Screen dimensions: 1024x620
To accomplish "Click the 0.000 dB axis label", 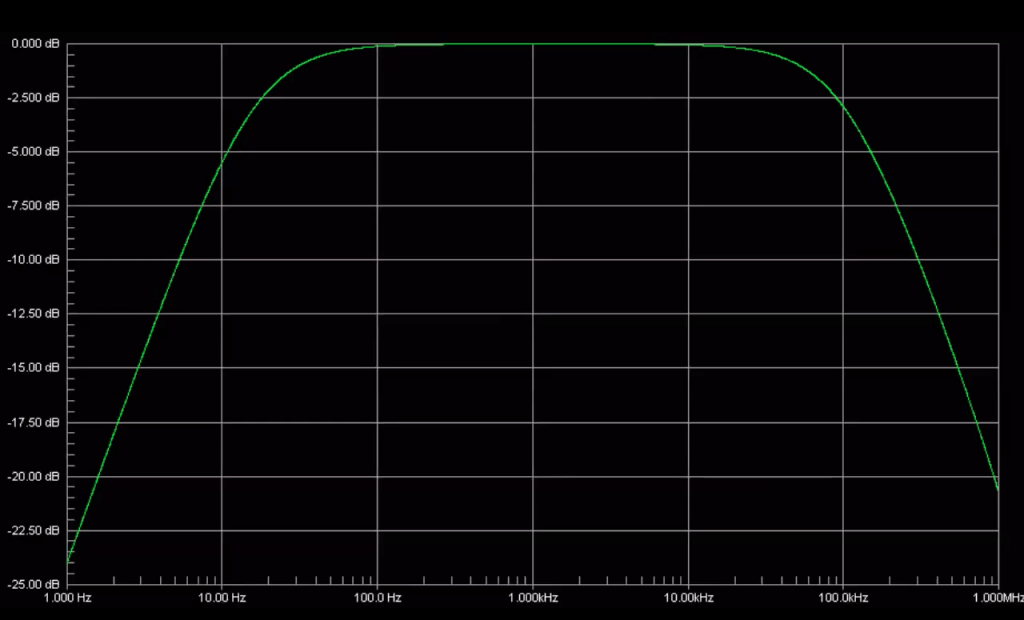I will [x=35, y=44].
